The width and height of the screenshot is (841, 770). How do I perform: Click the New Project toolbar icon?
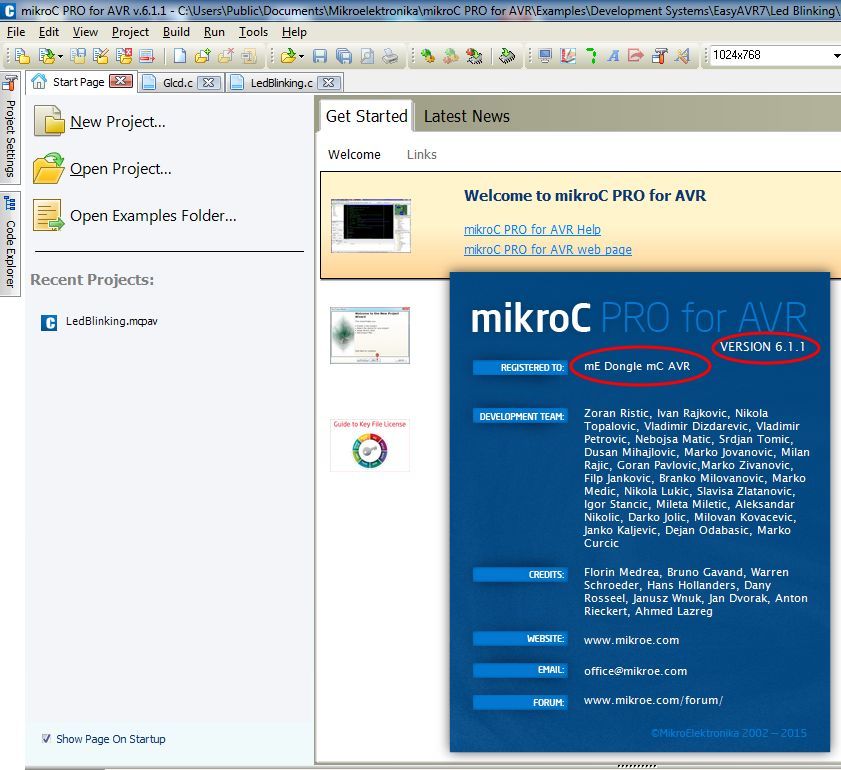point(23,56)
